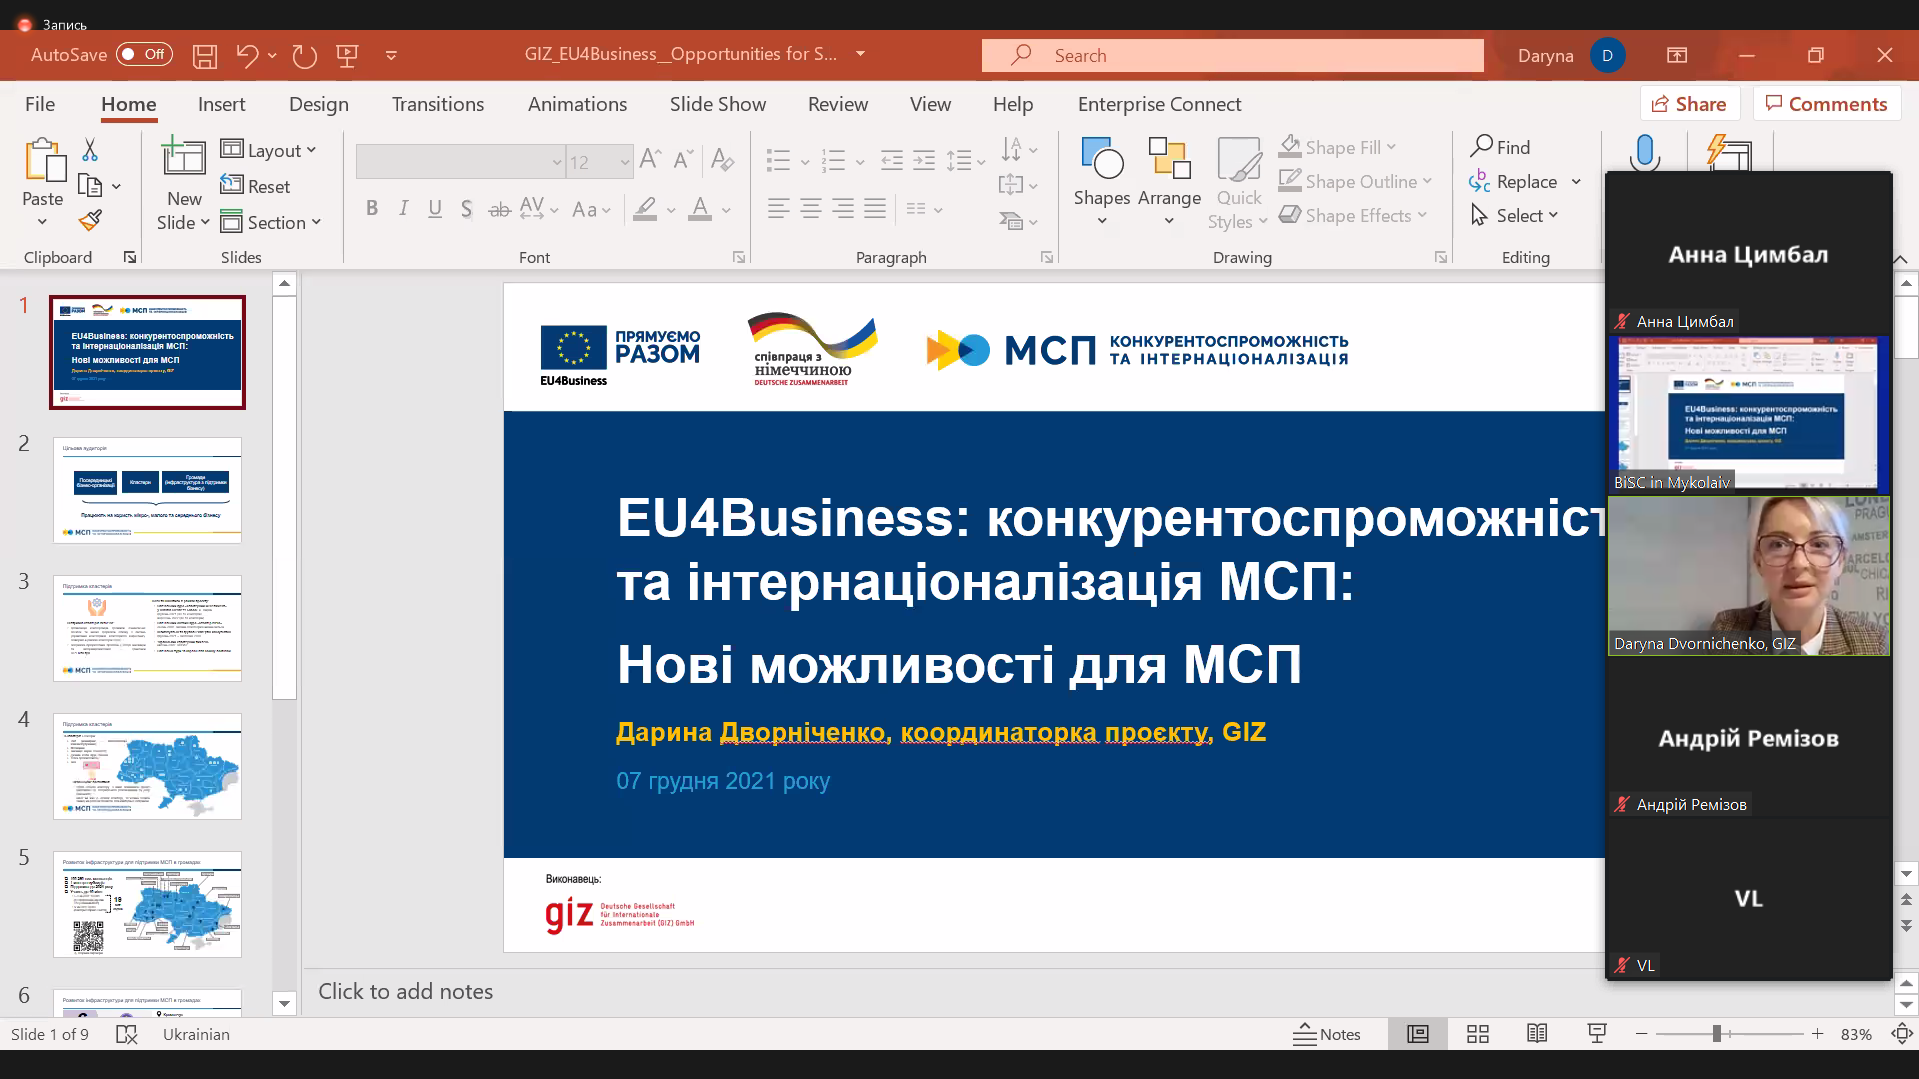
Task: Select the Format Painter brush
Action: click(90, 220)
